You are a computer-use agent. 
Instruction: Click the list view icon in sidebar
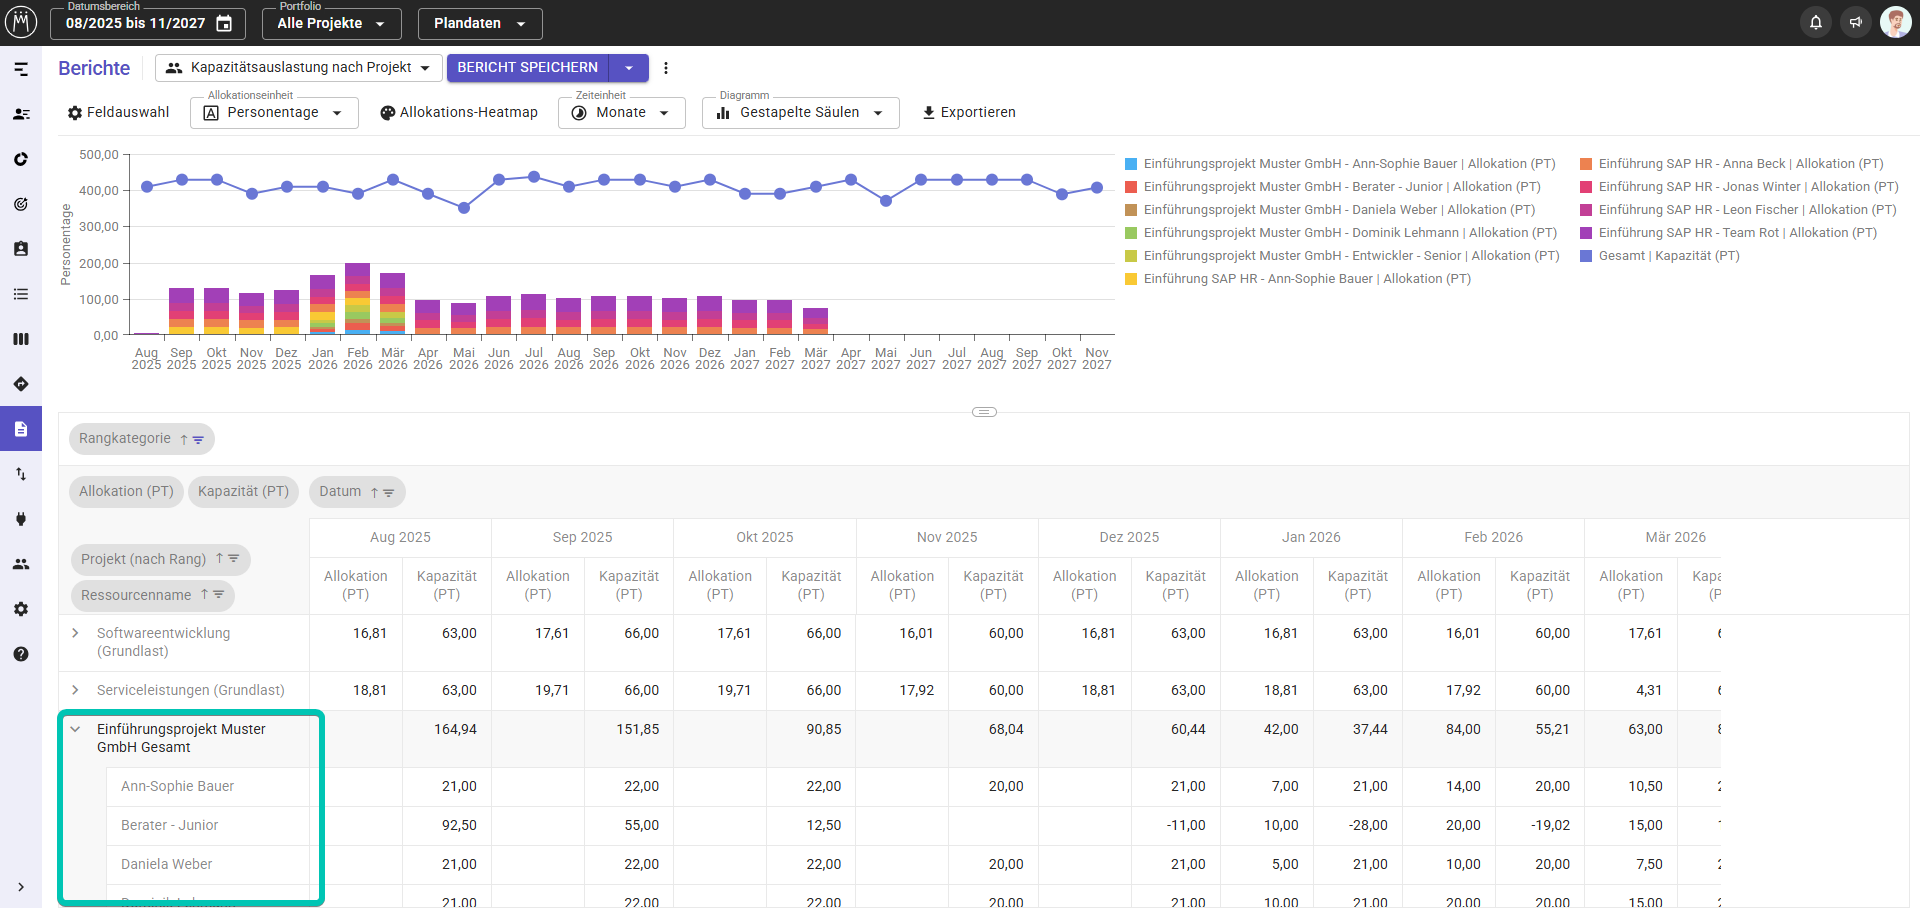pos(21,294)
